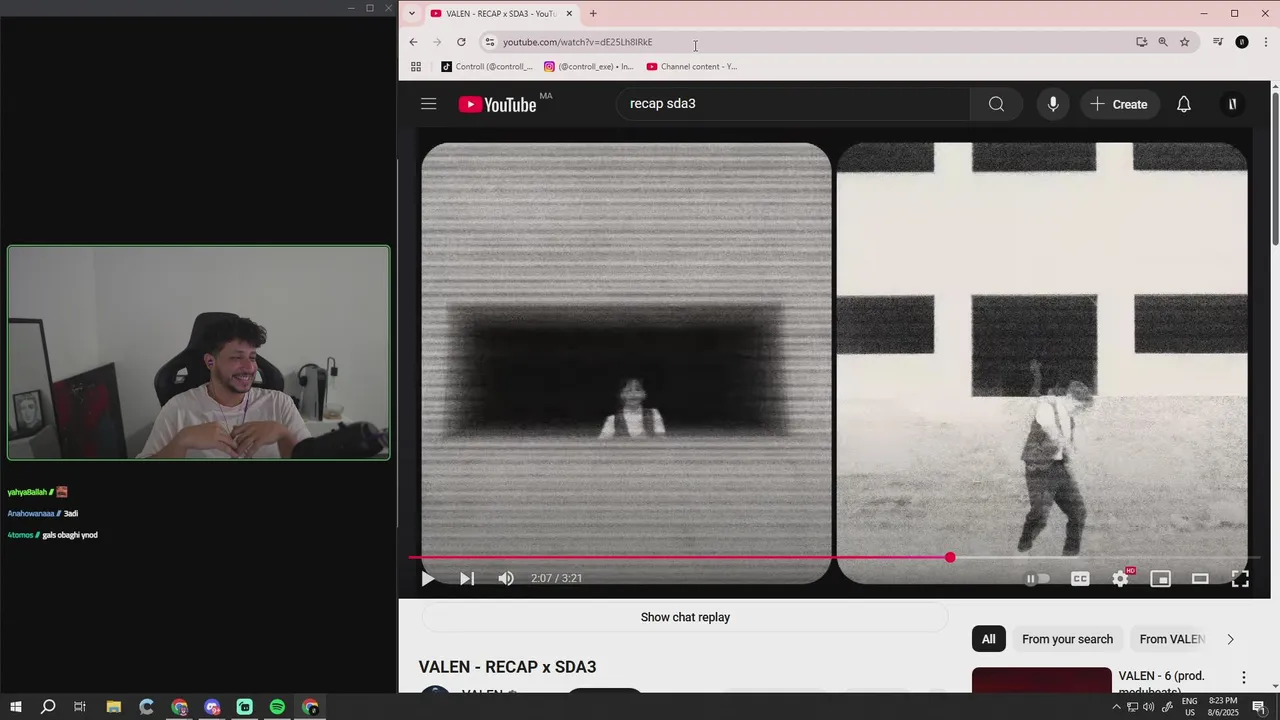This screenshot has height=720, width=1280.
Task: Go back in the browser
Action: tap(413, 42)
